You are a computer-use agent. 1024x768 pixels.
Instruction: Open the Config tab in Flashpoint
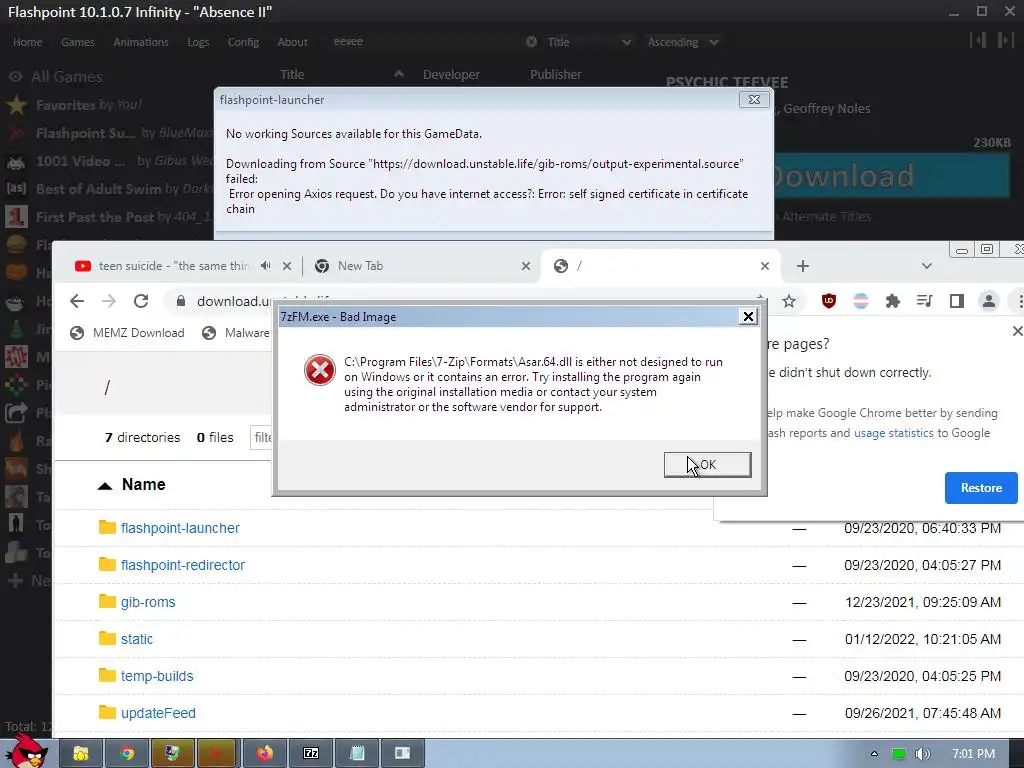click(243, 42)
